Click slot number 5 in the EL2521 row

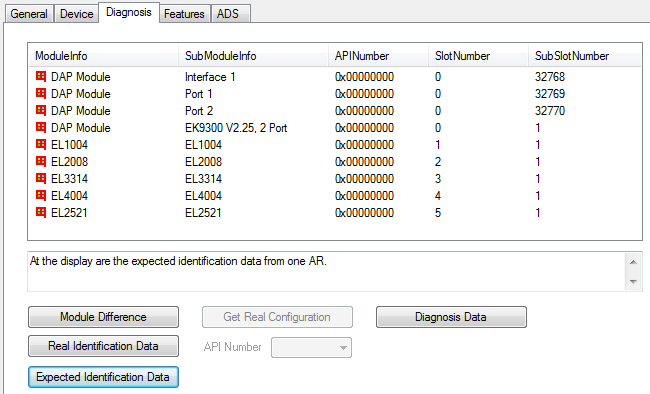(438, 213)
